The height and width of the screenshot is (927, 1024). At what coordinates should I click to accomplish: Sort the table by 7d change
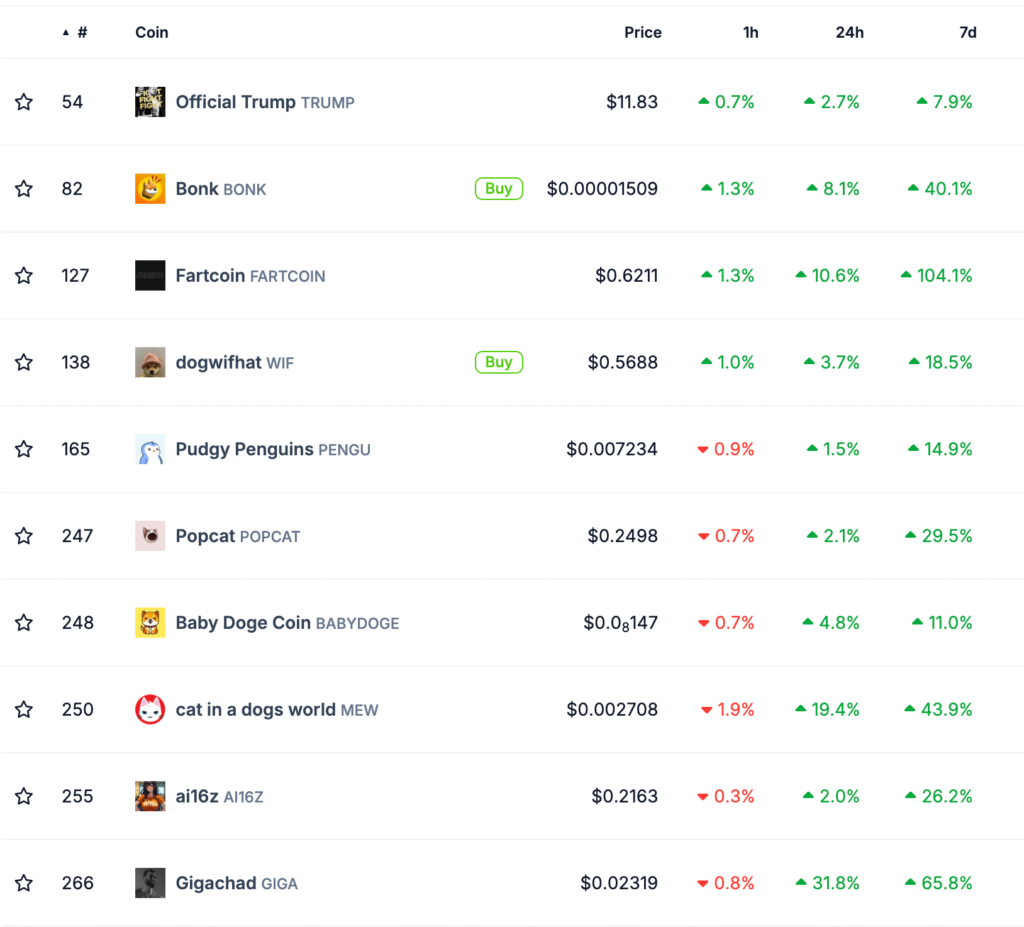(x=967, y=32)
